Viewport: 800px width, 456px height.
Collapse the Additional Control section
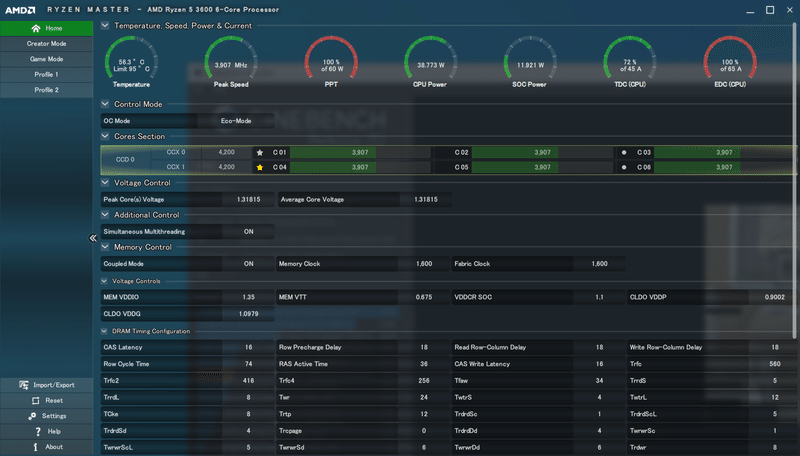105,215
